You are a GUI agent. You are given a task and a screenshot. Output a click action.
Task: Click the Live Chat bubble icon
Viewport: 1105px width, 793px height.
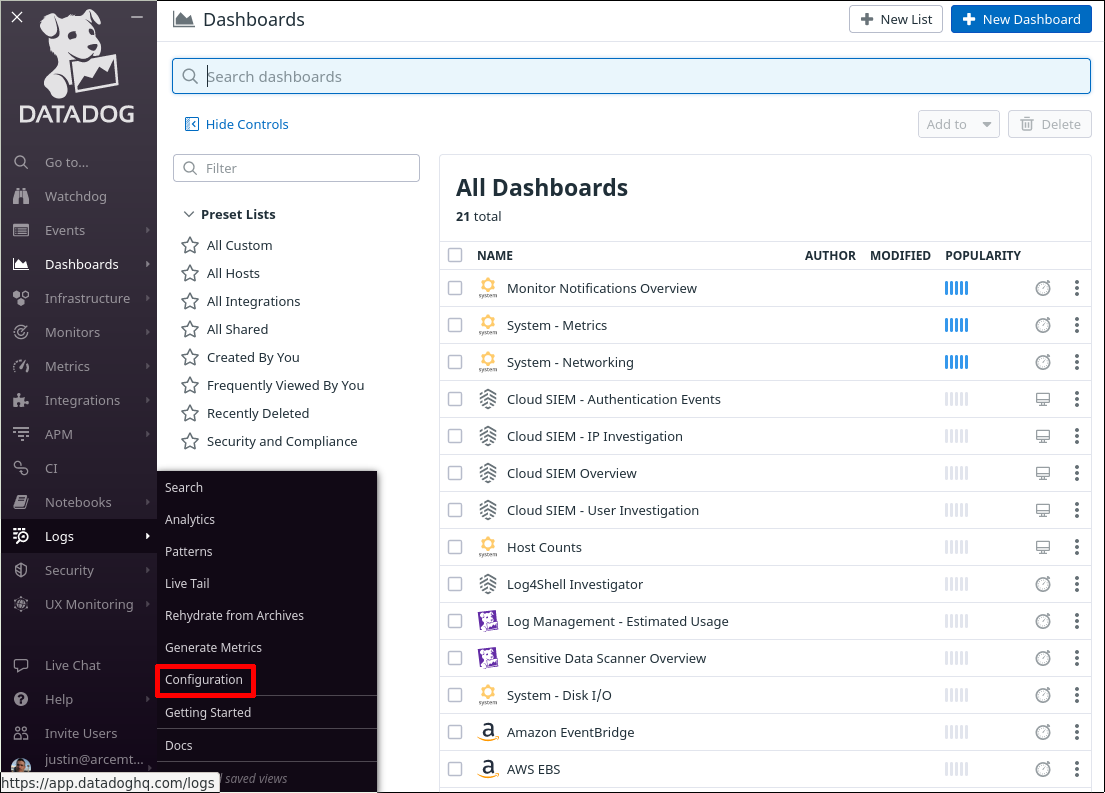click(21, 665)
